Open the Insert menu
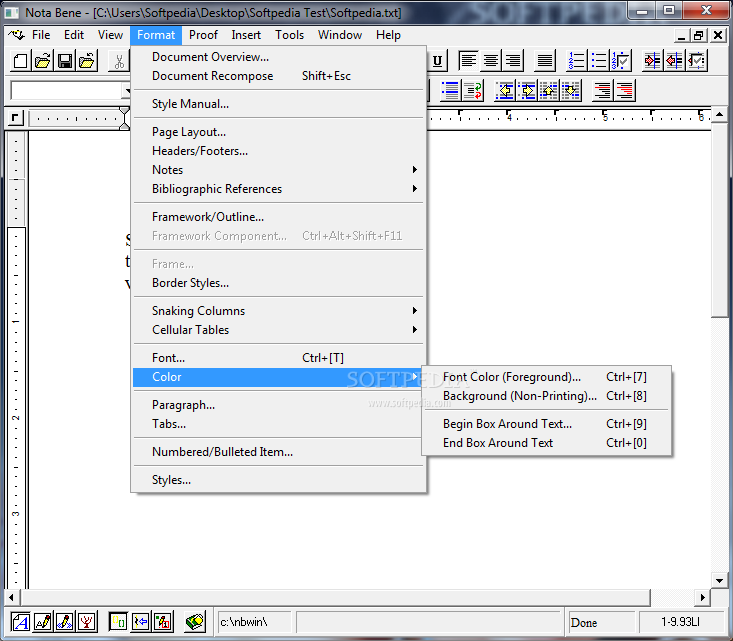Image resolution: width=733 pixels, height=641 pixels. pos(246,35)
